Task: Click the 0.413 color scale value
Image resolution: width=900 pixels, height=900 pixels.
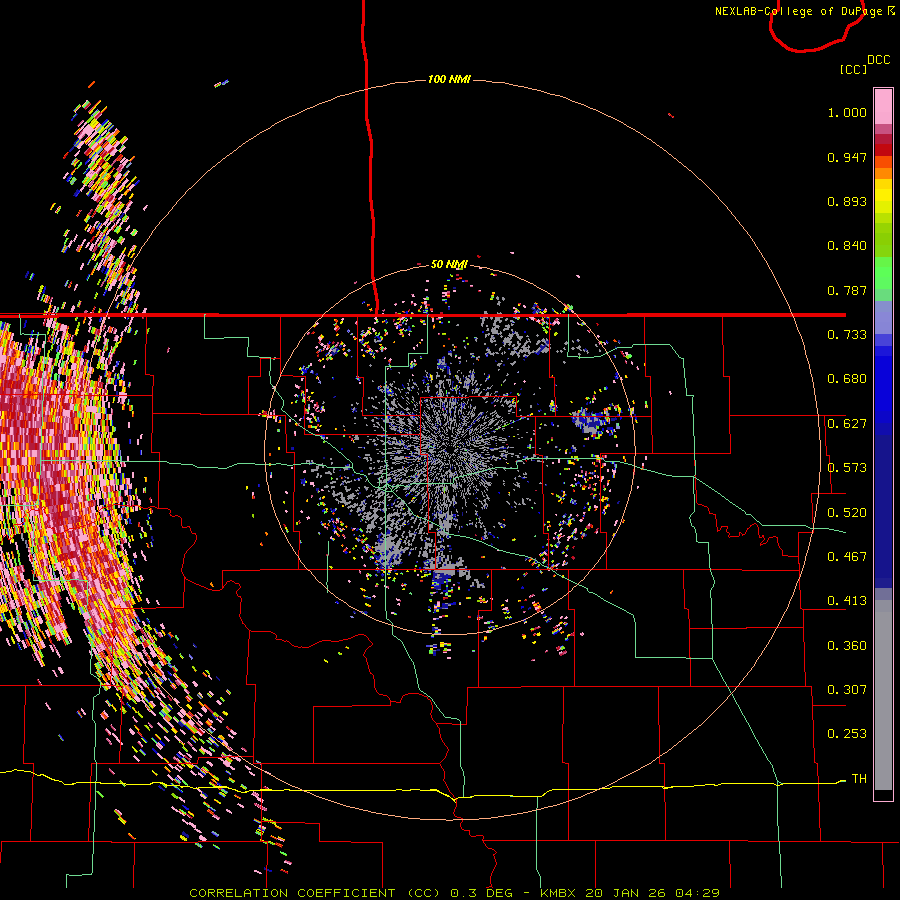Action: click(x=847, y=601)
